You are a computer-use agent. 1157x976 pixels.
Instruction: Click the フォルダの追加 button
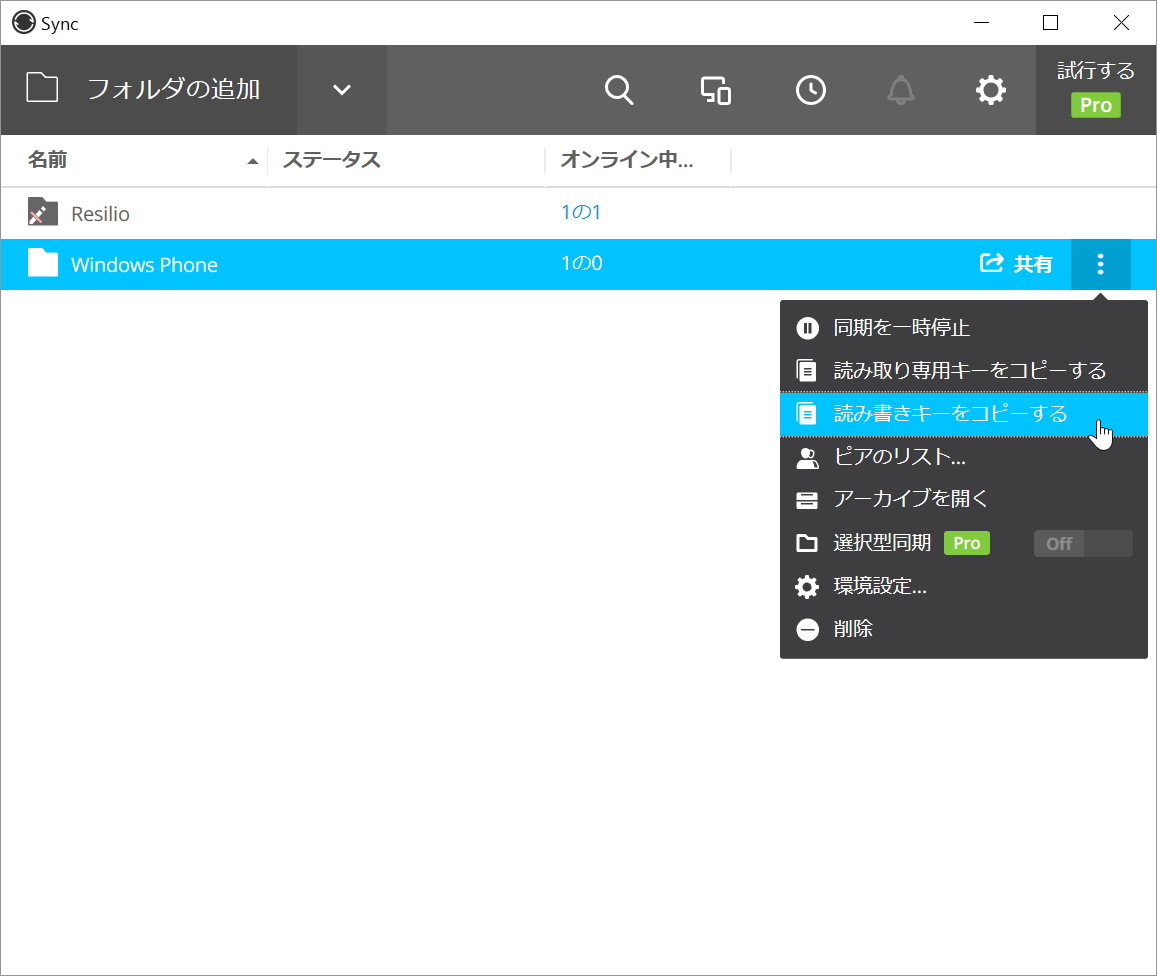(149, 90)
